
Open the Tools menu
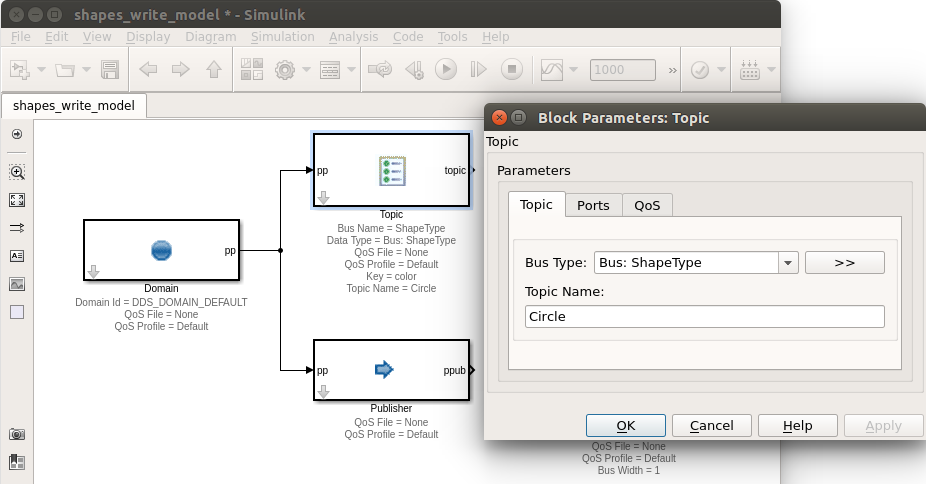452,37
